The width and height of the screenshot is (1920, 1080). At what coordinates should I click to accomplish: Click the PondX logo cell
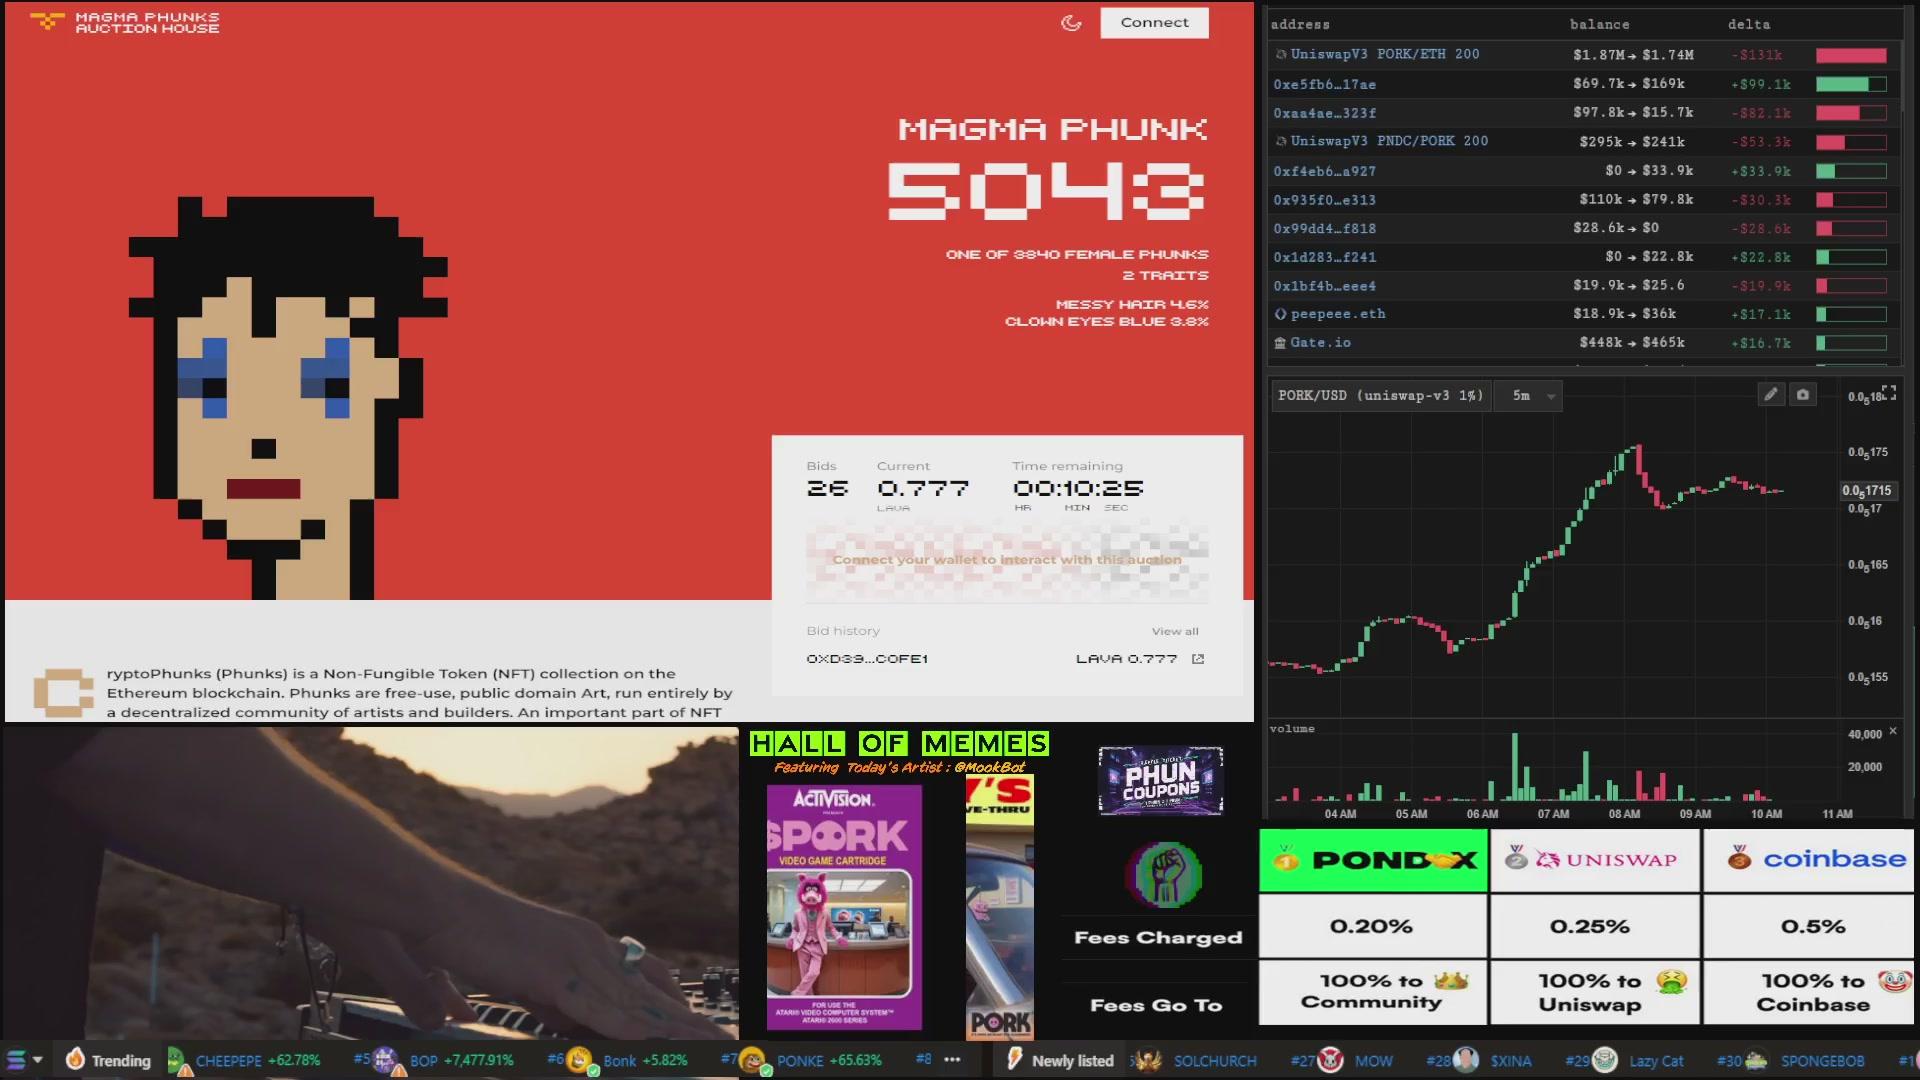pyautogui.click(x=1373, y=860)
